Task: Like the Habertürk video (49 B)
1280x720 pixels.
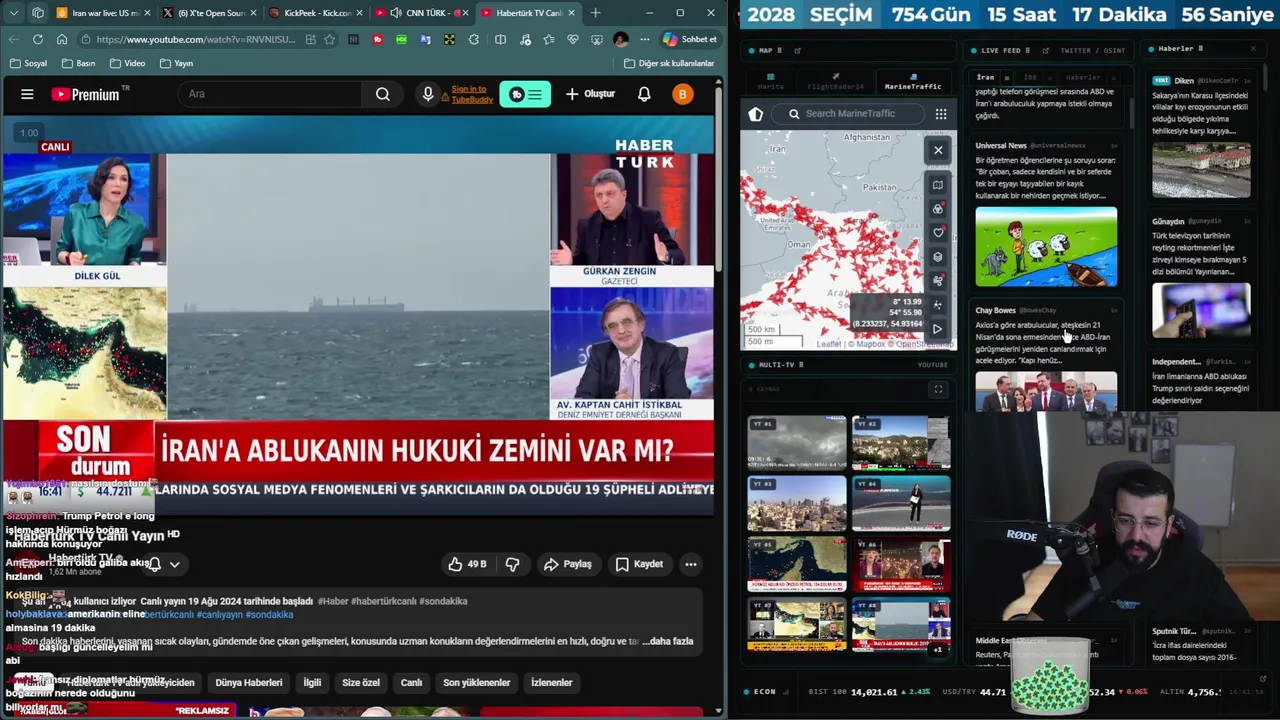Action: coord(467,564)
